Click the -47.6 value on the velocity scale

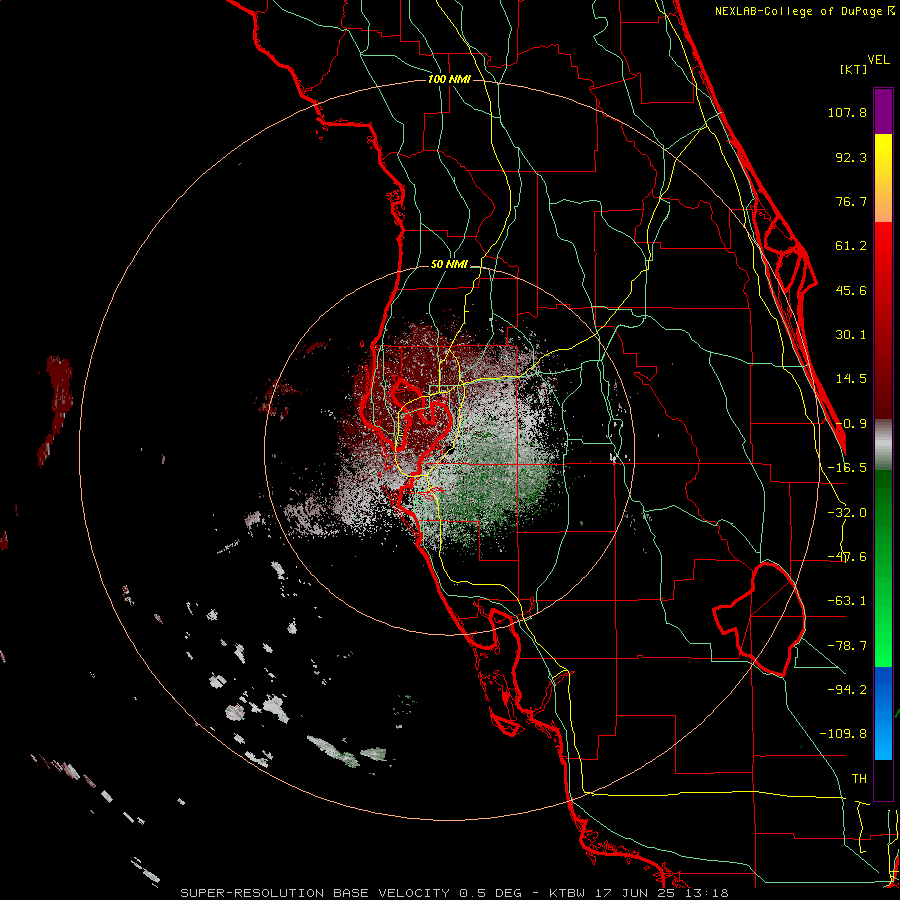pos(847,557)
